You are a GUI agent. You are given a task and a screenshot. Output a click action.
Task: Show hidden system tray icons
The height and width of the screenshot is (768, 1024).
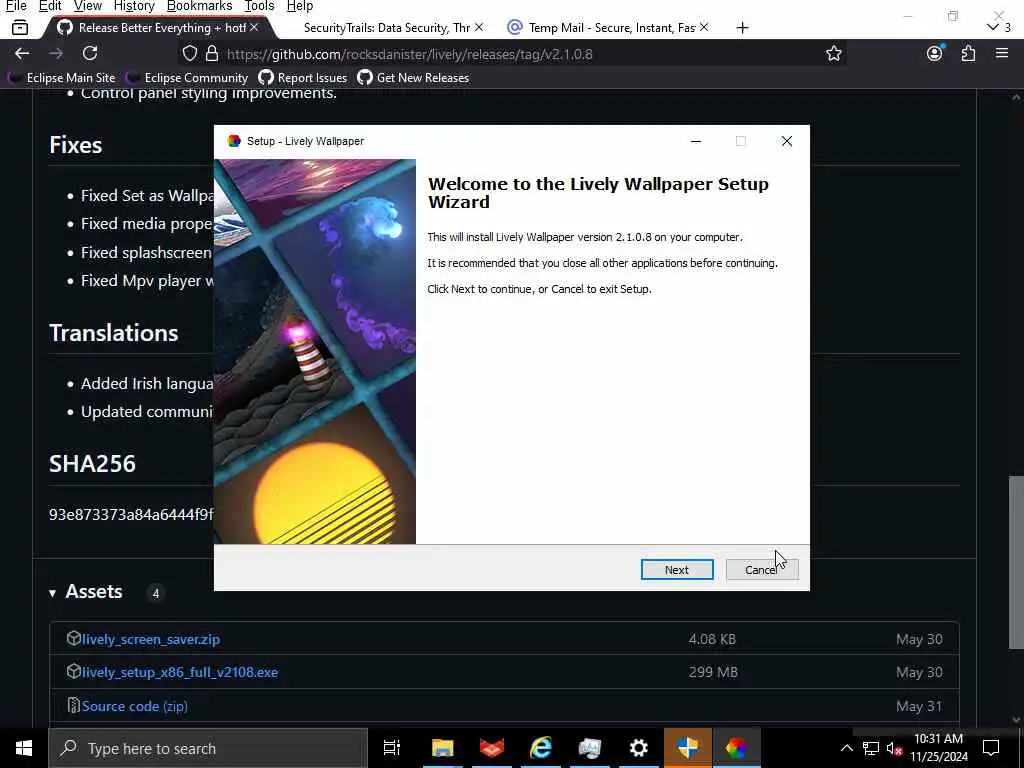coord(846,748)
